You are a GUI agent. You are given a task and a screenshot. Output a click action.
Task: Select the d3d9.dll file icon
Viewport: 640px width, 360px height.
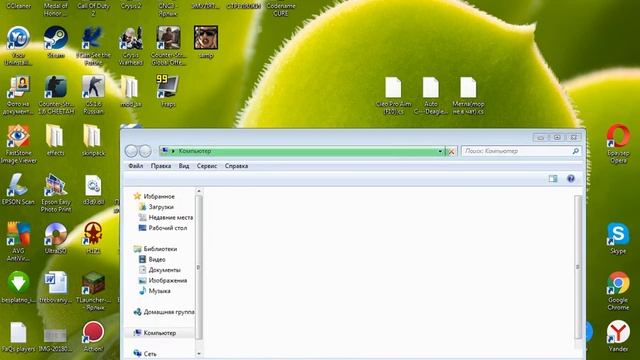click(93, 189)
